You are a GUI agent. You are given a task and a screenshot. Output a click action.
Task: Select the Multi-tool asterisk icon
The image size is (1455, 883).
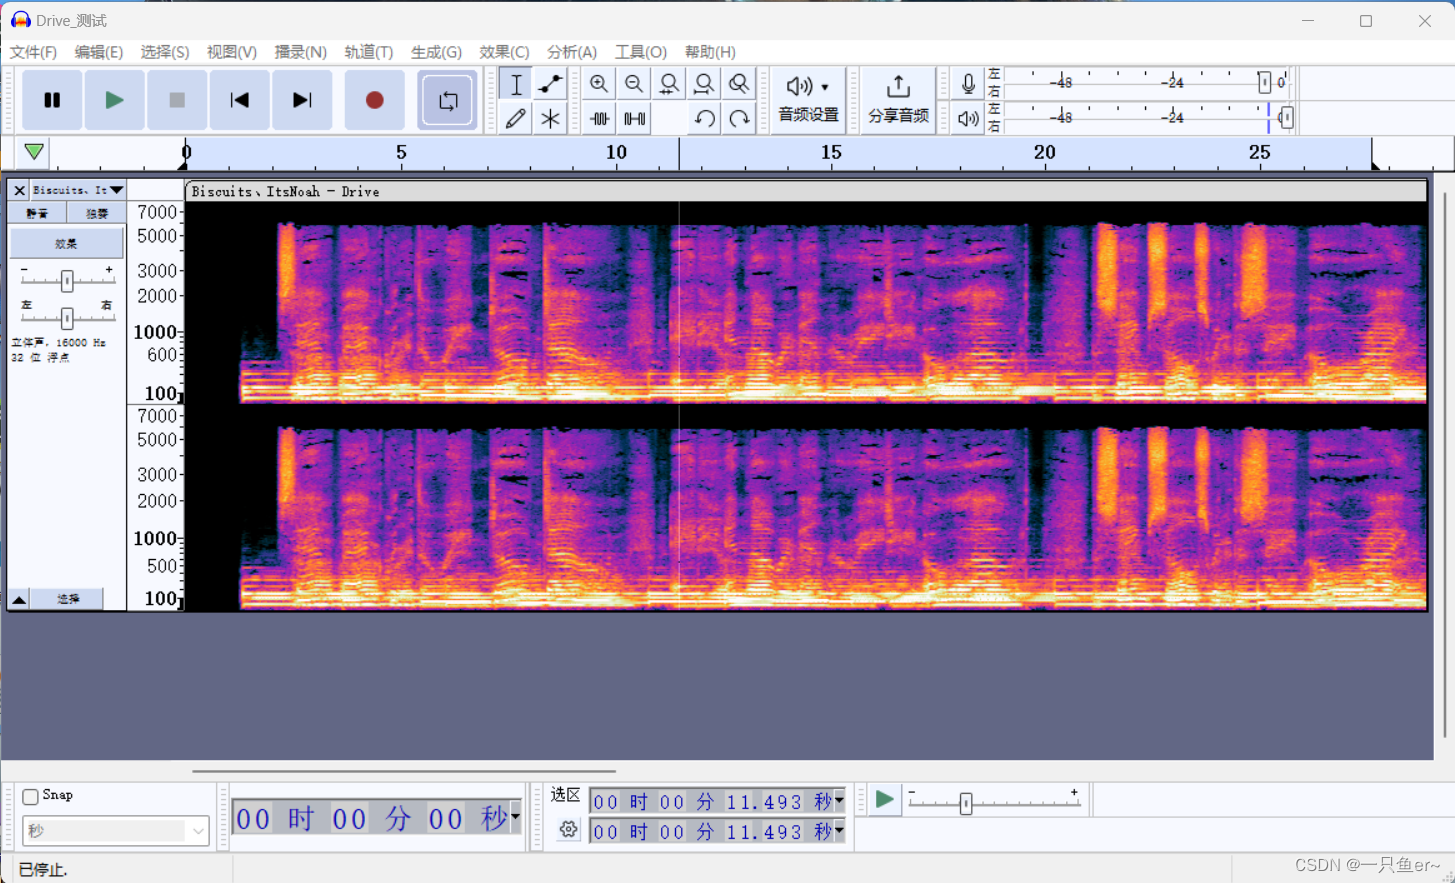click(x=550, y=118)
